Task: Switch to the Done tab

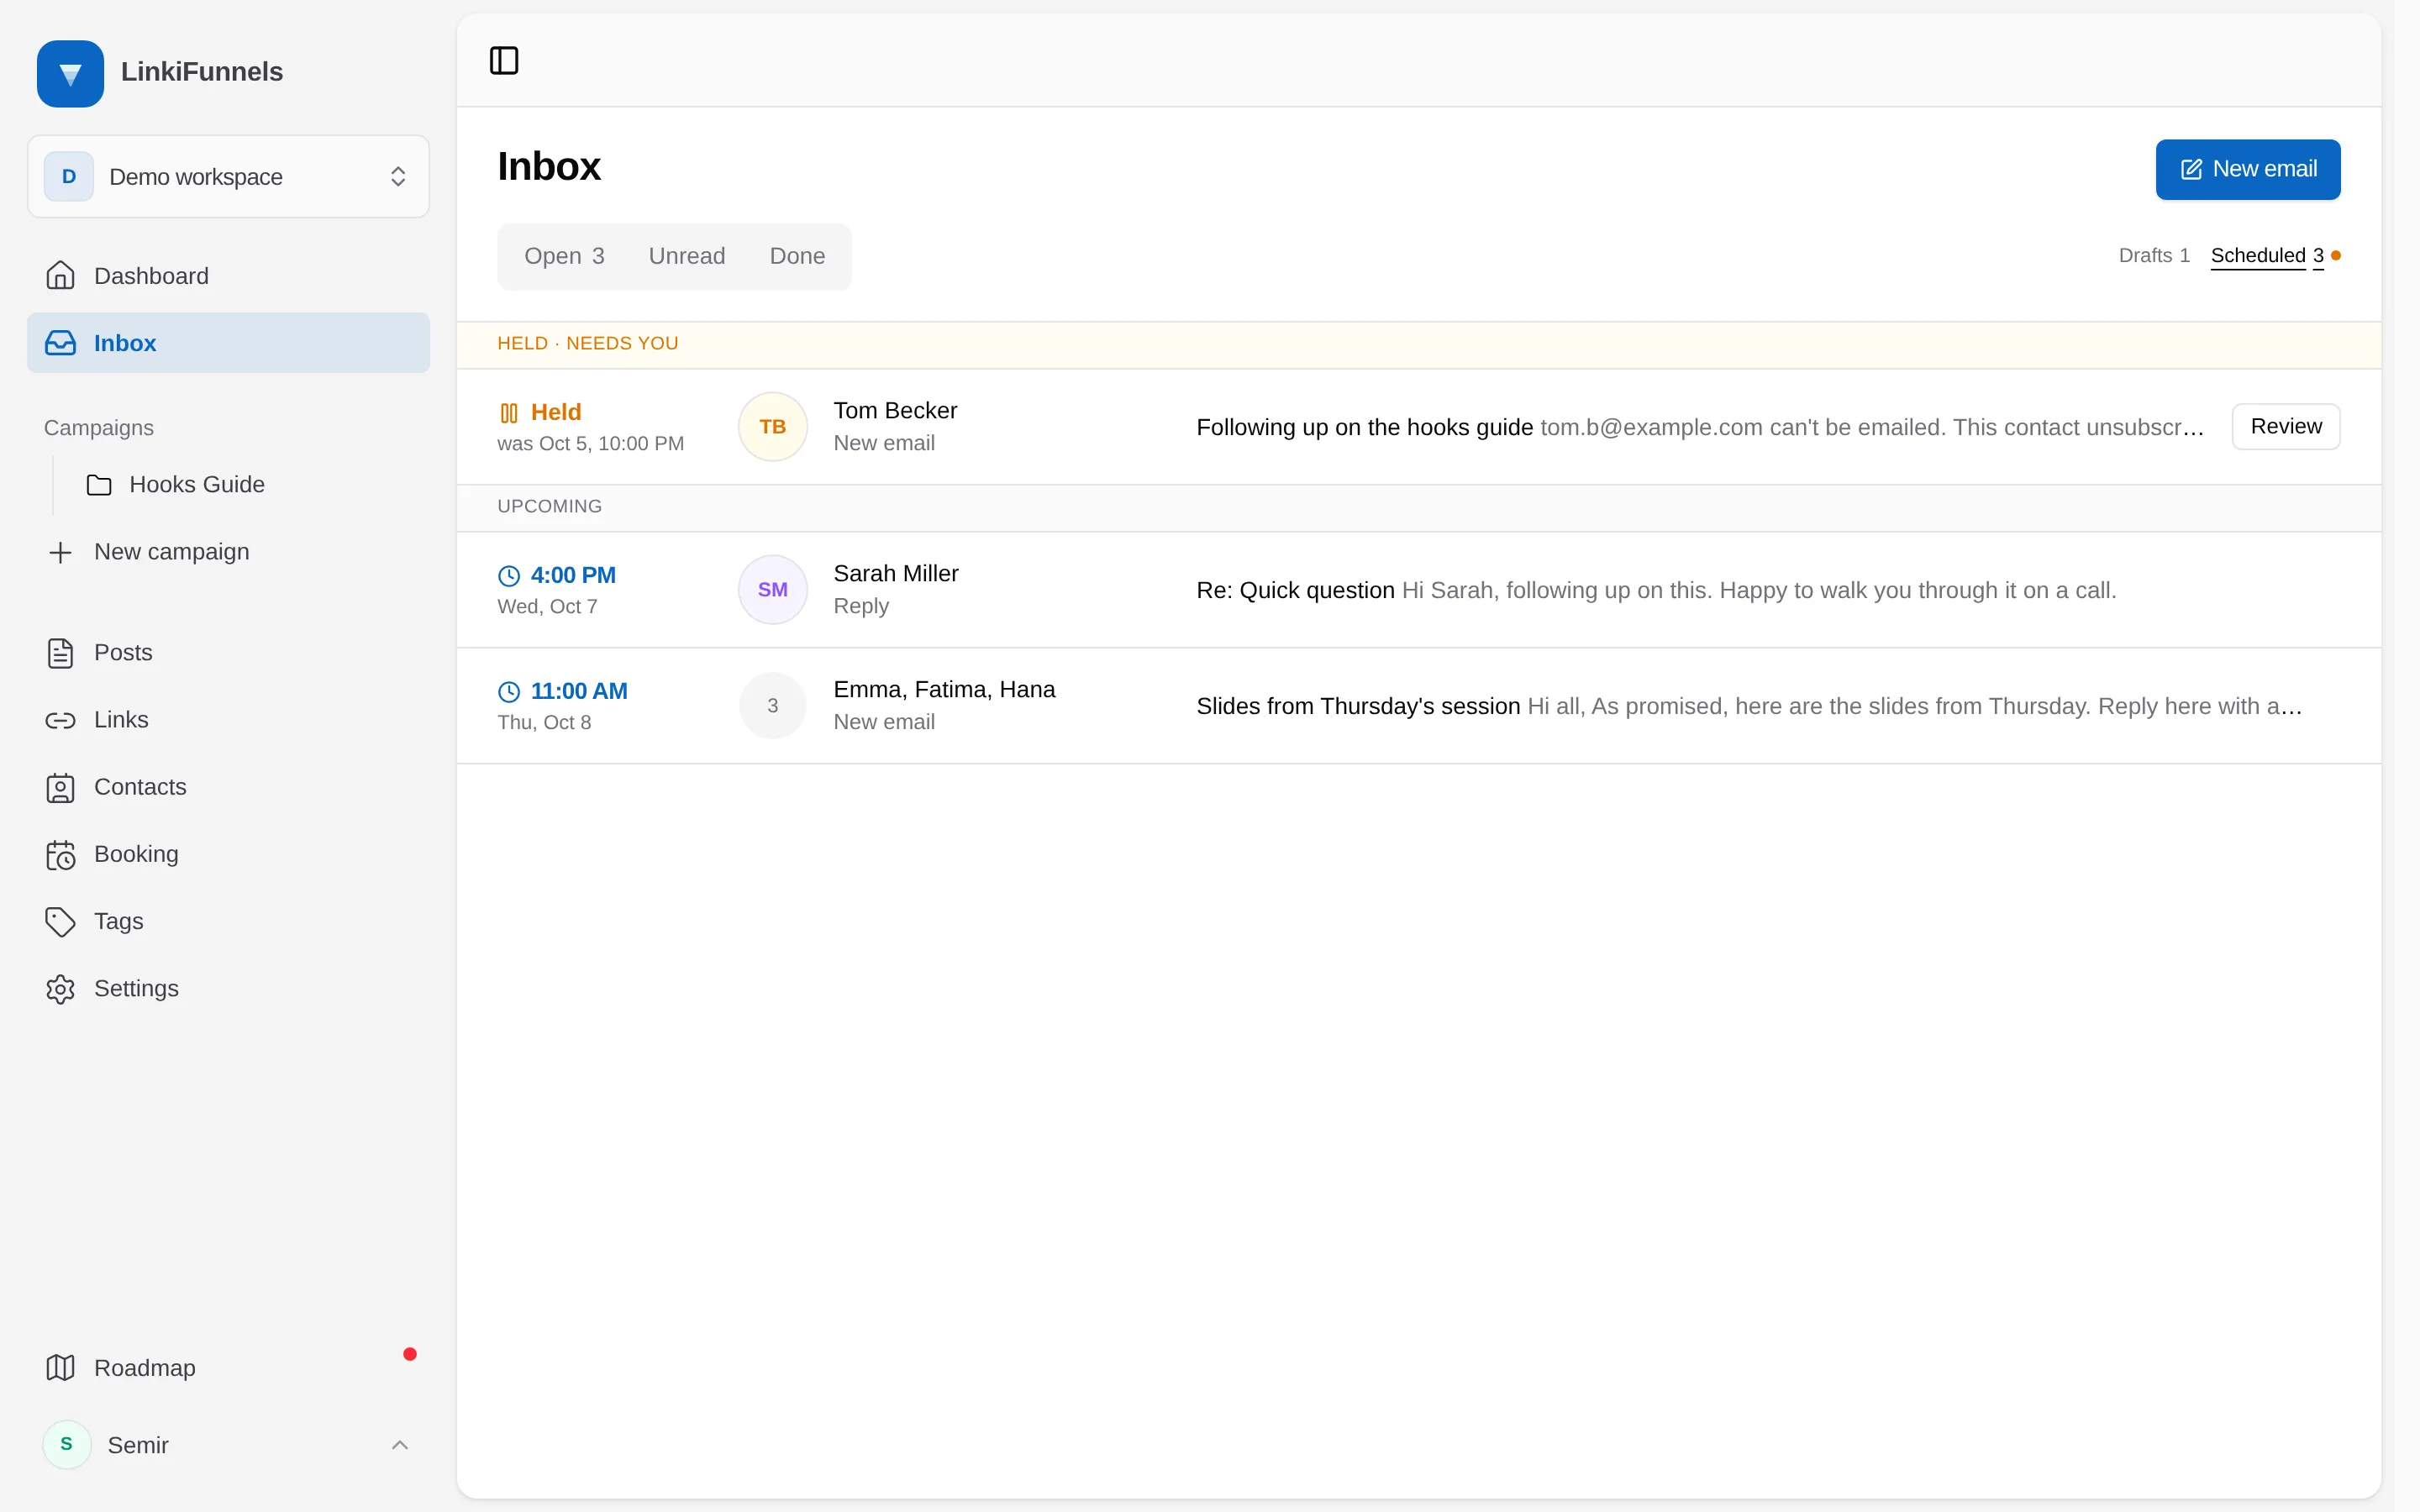Action: coord(797,256)
